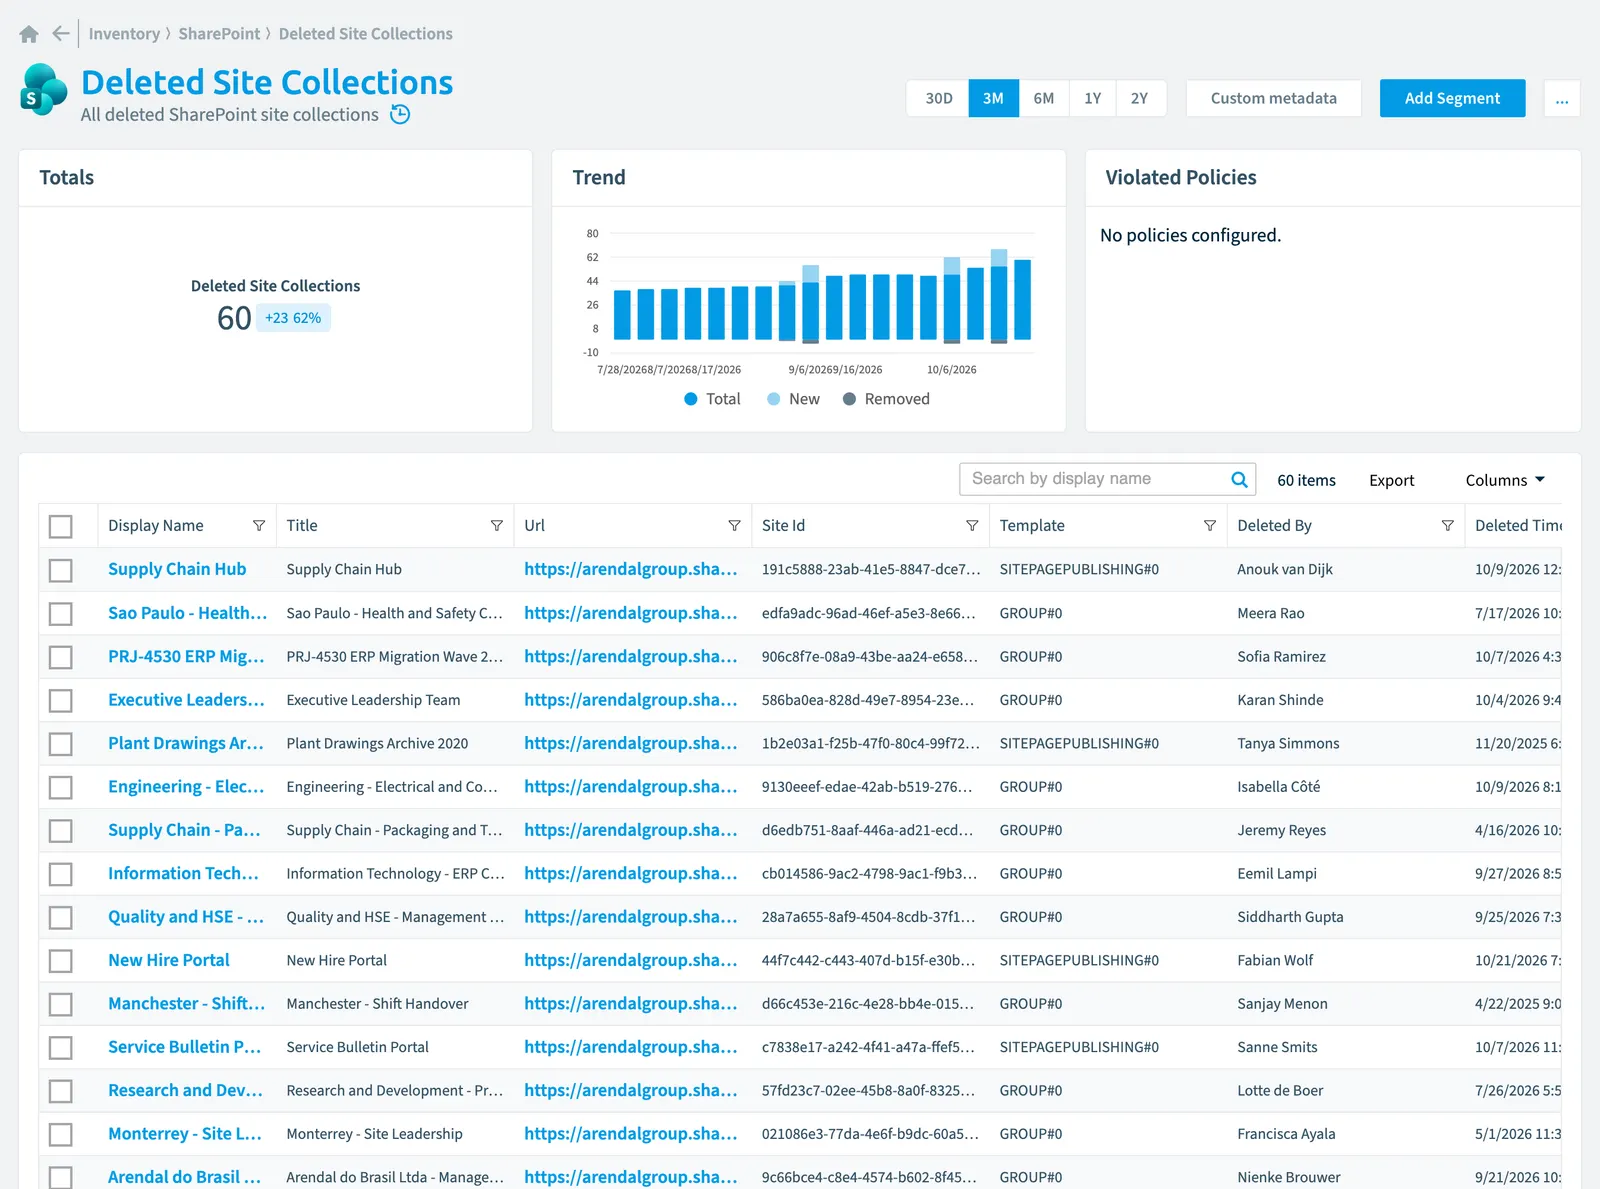This screenshot has height=1189, width=1600.
Task: Open the New Hire Portal link
Action: [x=169, y=960]
